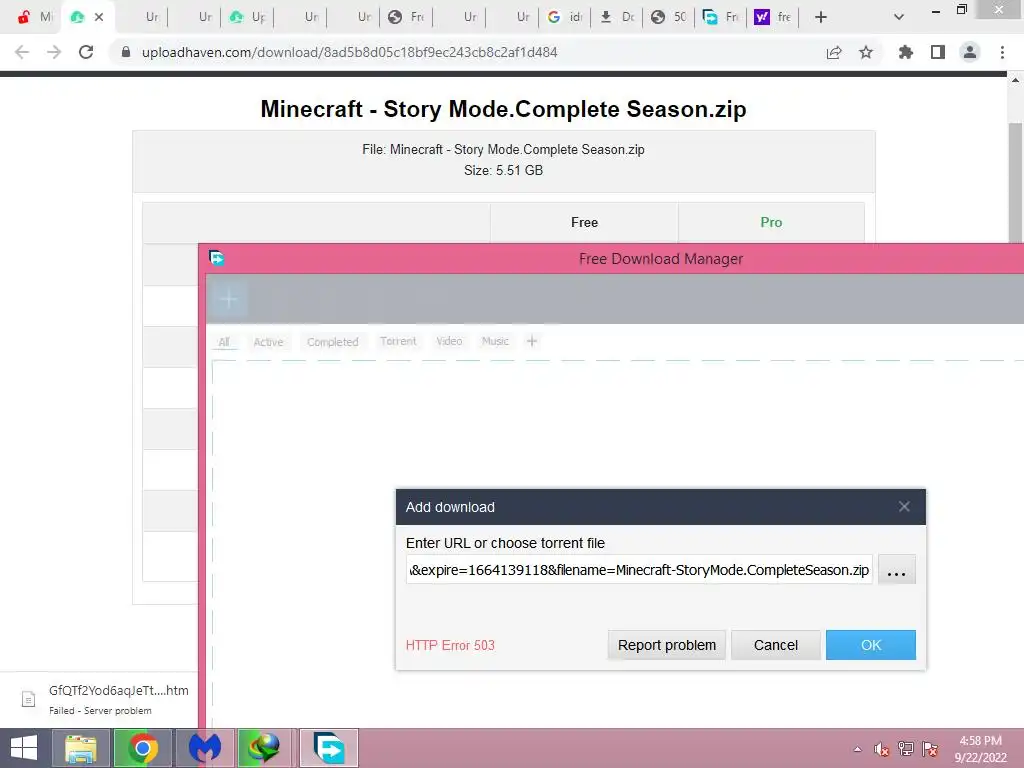This screenshot has height=768, width=1024.
Task: Click the download URL input field
Action: (x=639, y=570)
